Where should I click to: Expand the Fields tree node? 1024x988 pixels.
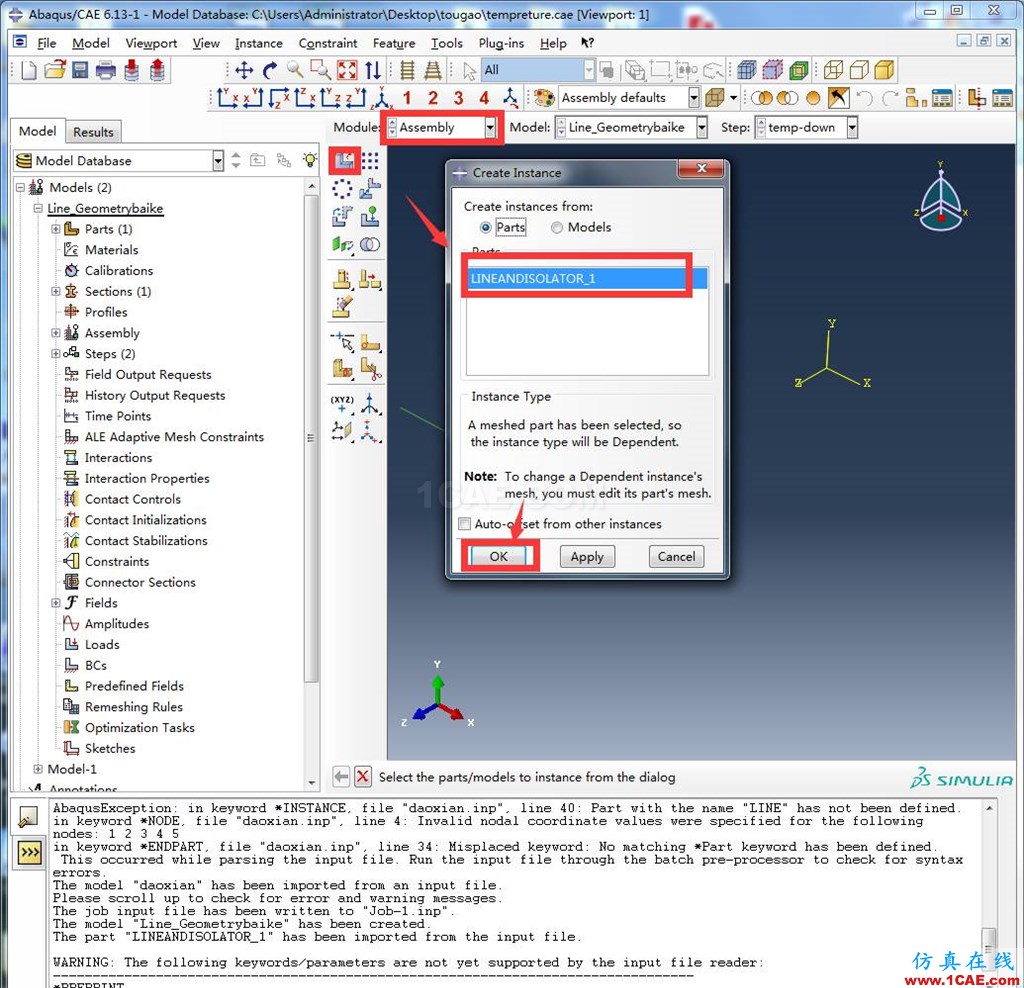(x=56, y=603)
